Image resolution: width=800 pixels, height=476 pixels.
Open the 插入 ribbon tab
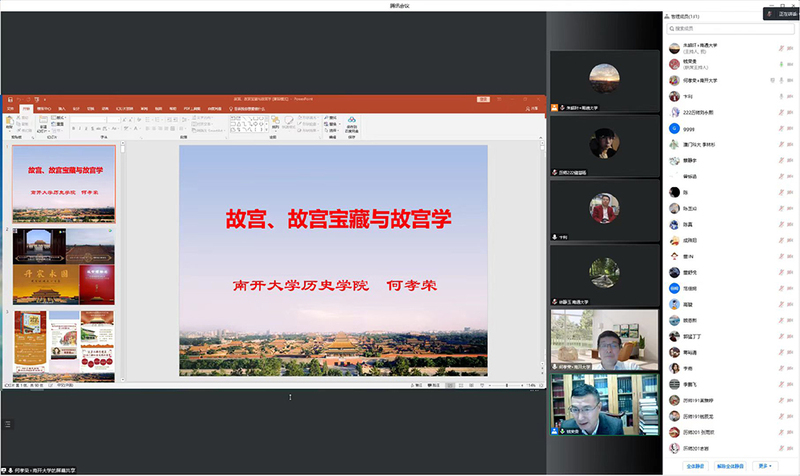point(62,108)
